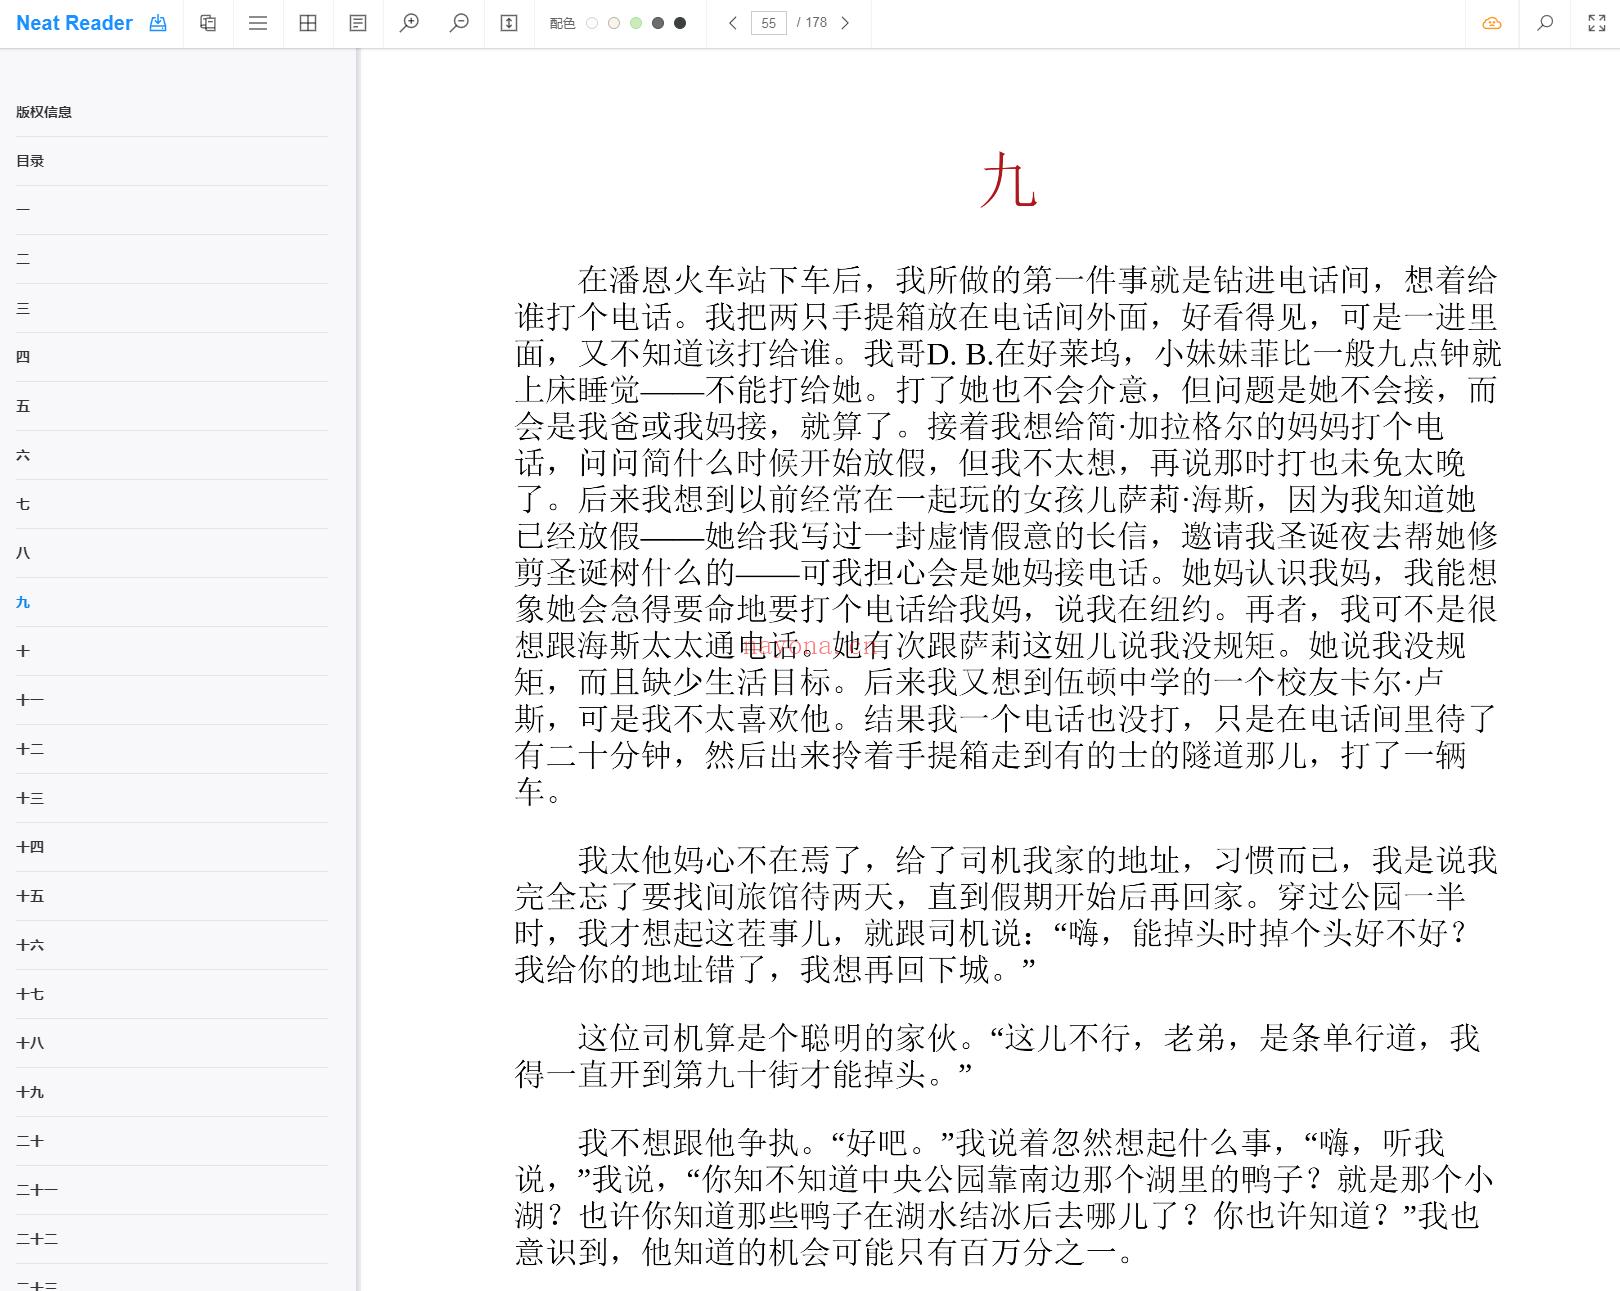Viewport: 1620px width, 1291px height.
Task: Jump to chapter 十三
Action: 172,798
